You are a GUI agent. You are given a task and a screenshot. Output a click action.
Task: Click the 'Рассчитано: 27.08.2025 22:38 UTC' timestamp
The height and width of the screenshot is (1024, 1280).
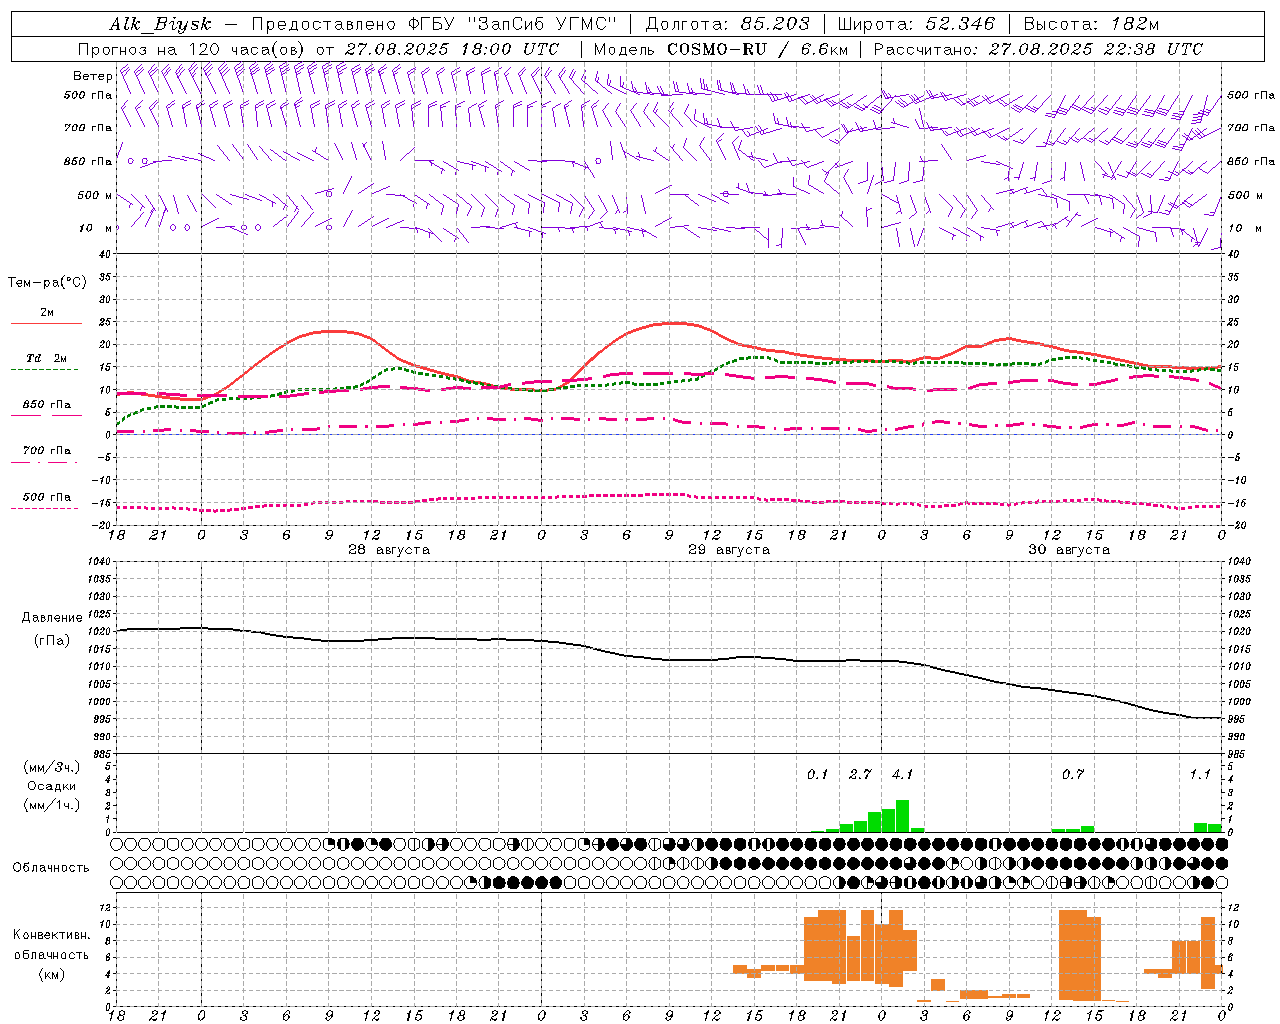tap(1038, 49)
